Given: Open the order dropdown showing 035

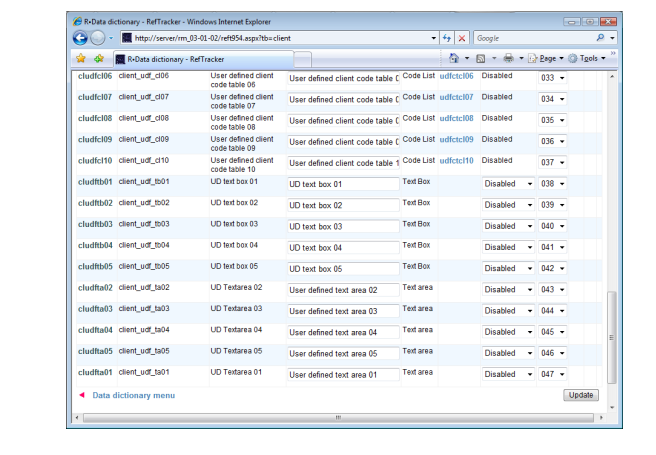Looking at the screenshot, I should 552,120.
